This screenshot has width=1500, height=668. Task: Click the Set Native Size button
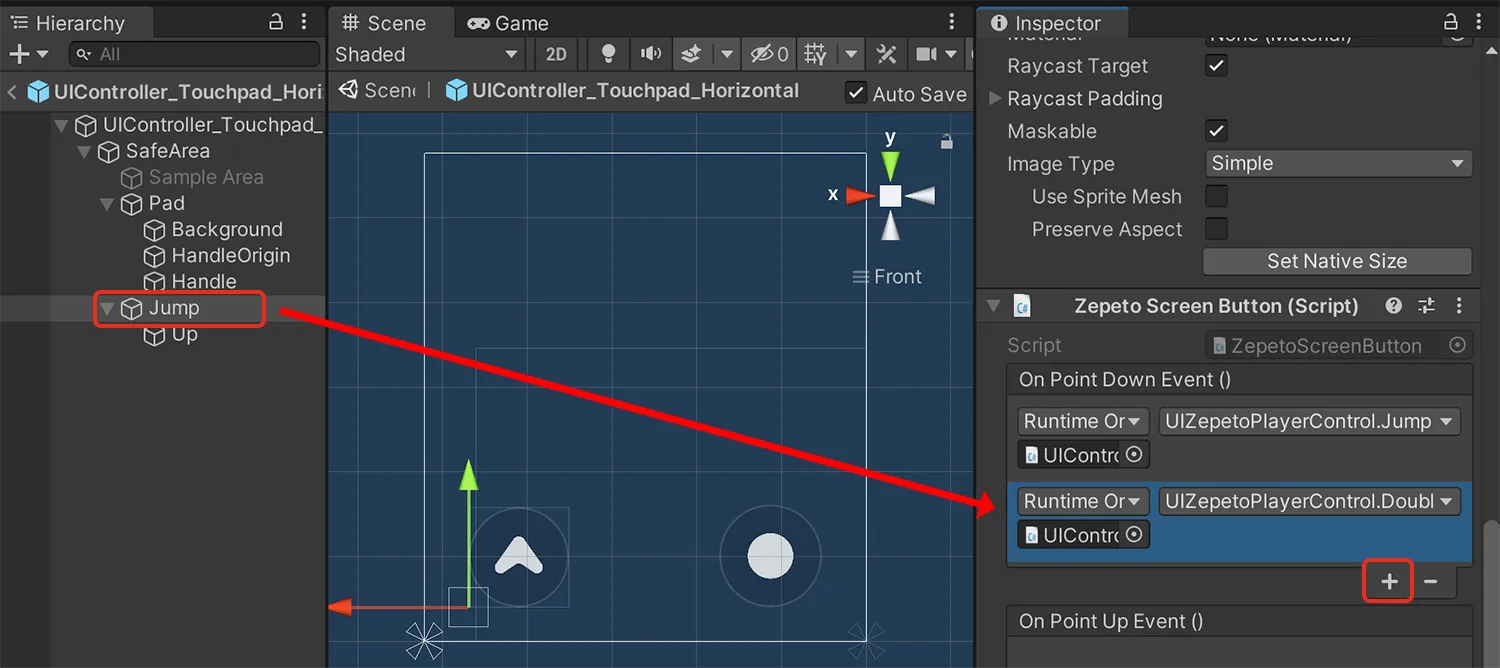[x=1337, y=261]
